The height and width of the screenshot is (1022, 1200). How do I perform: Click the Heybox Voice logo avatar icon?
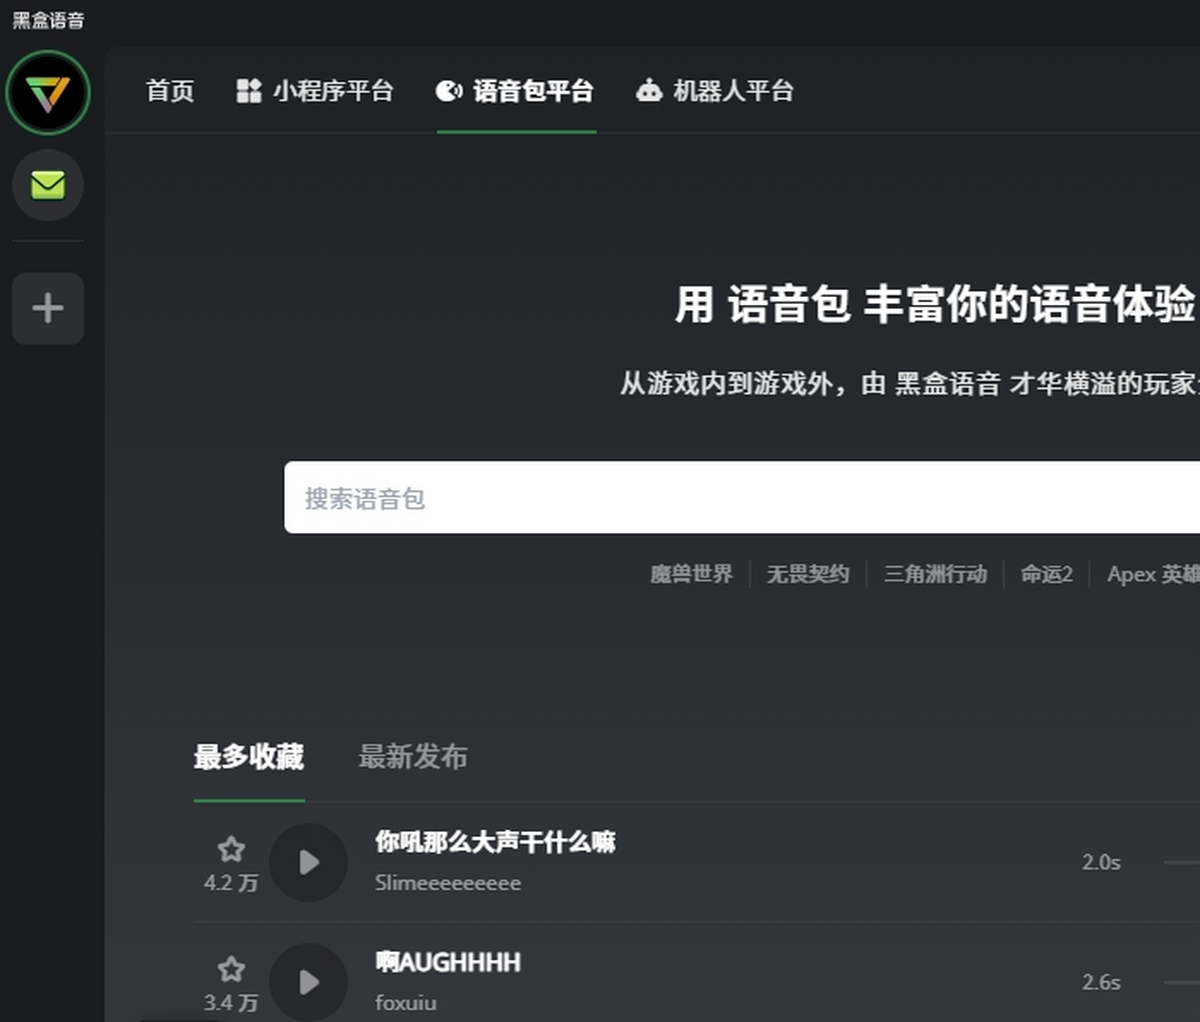[x=48, y=93]
